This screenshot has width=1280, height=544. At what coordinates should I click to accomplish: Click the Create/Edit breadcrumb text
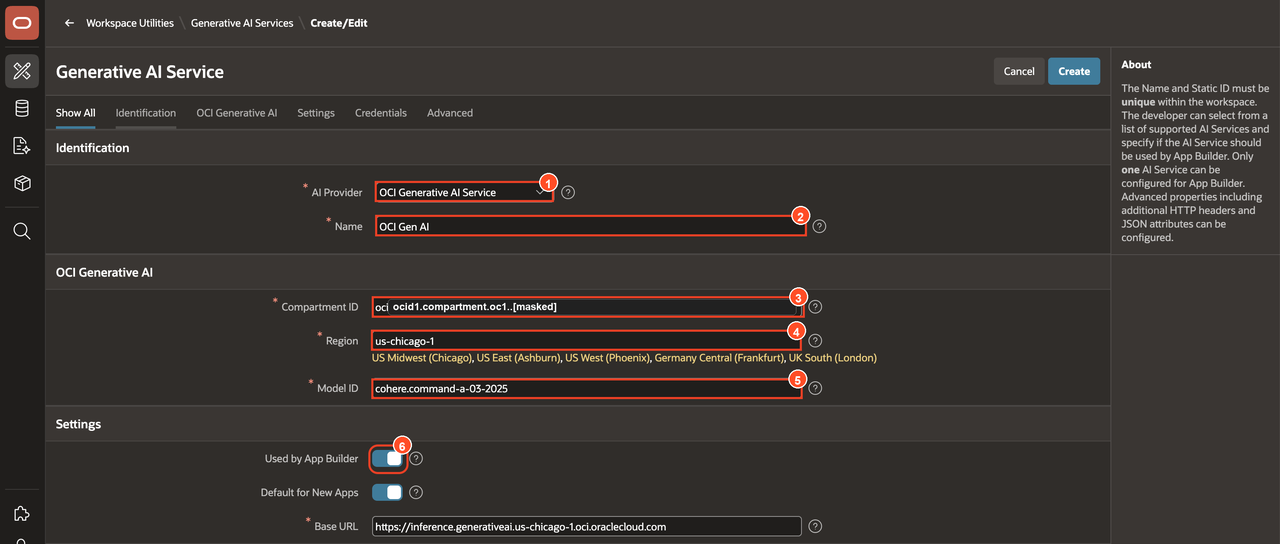click(339, 23)
